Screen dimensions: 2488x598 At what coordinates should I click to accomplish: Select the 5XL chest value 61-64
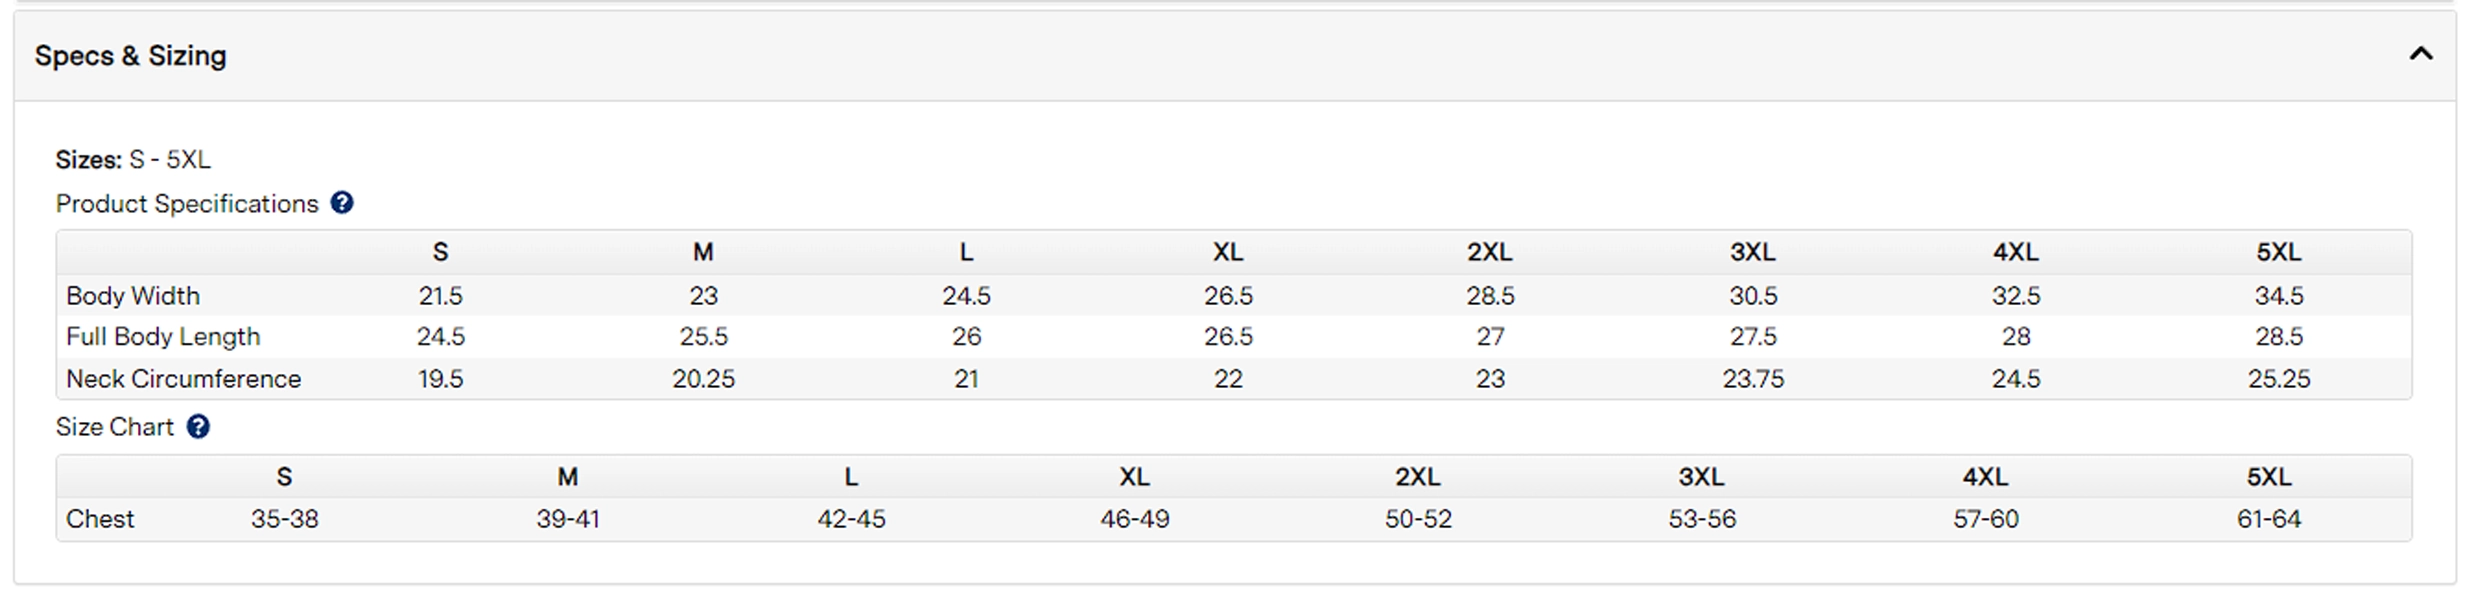click(2269, 519)
